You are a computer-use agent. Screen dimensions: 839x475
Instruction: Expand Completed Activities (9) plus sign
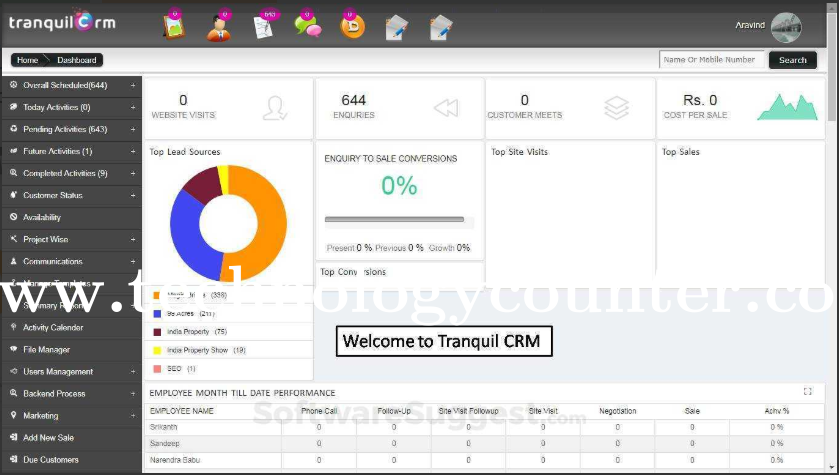133,173
